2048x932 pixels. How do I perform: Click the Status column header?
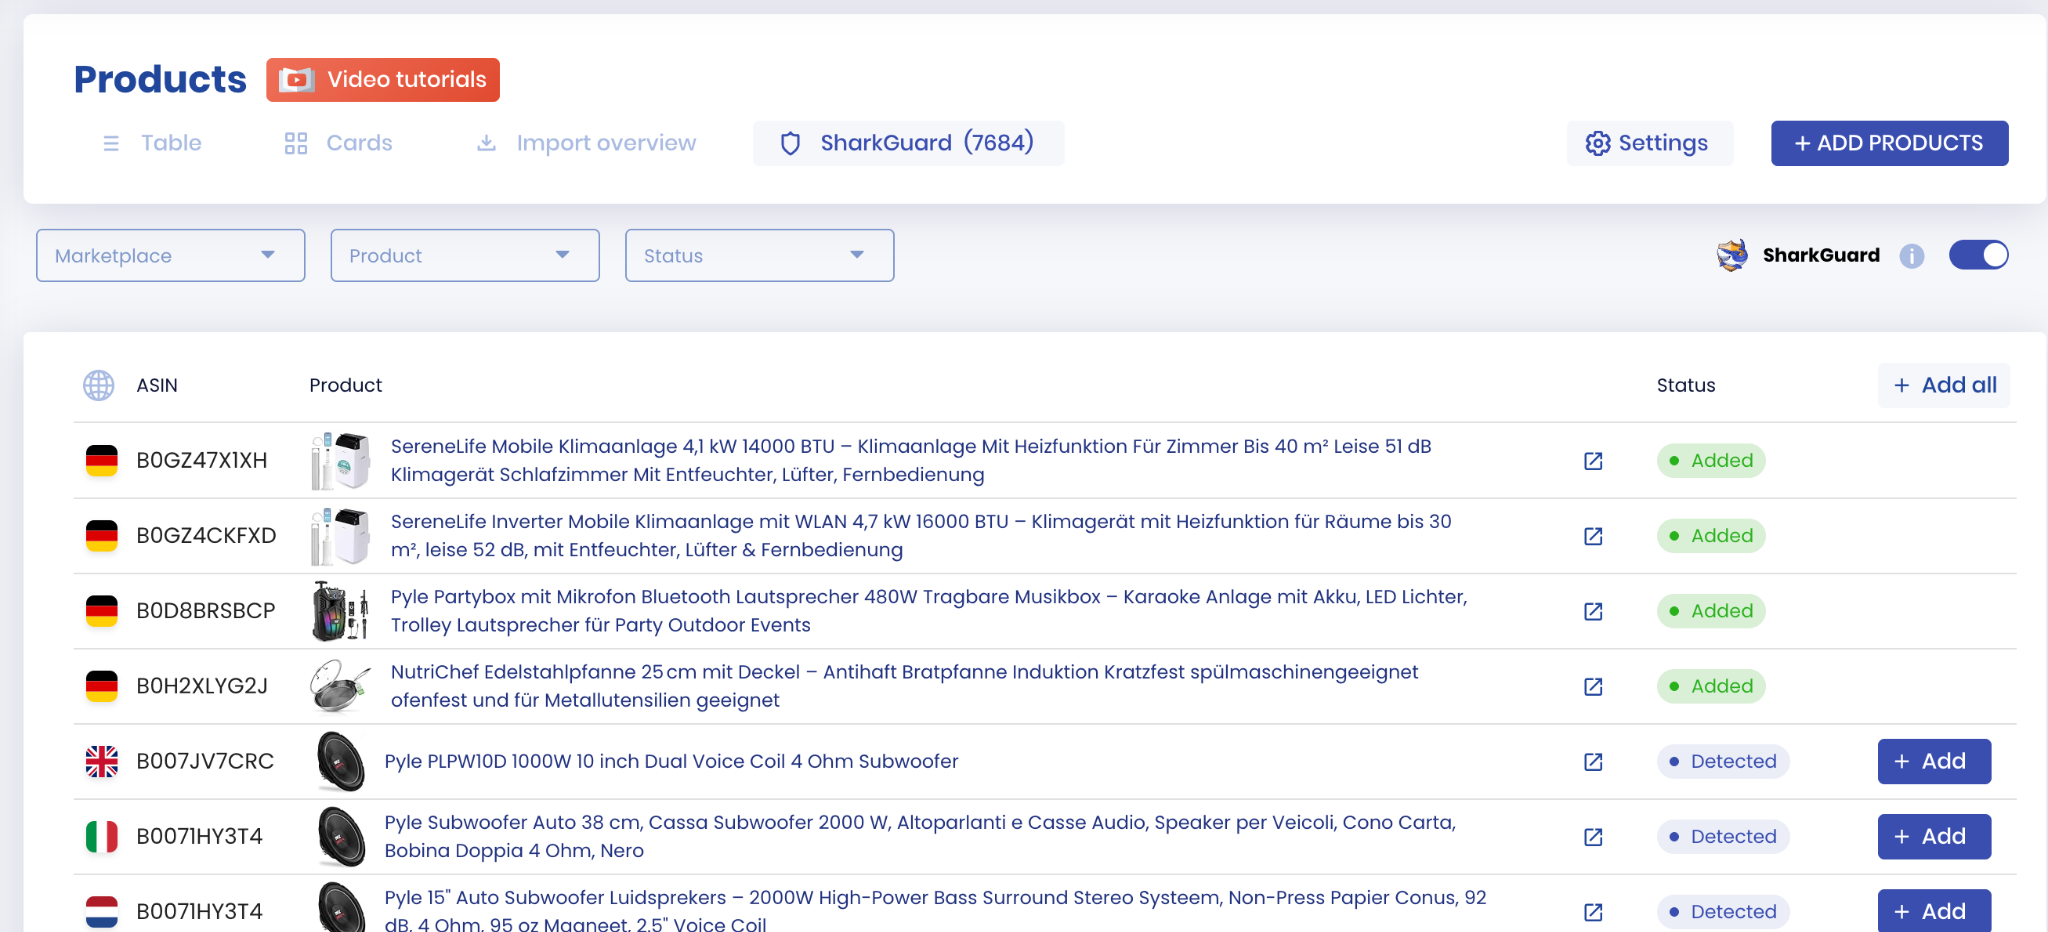click(1686, 385)
